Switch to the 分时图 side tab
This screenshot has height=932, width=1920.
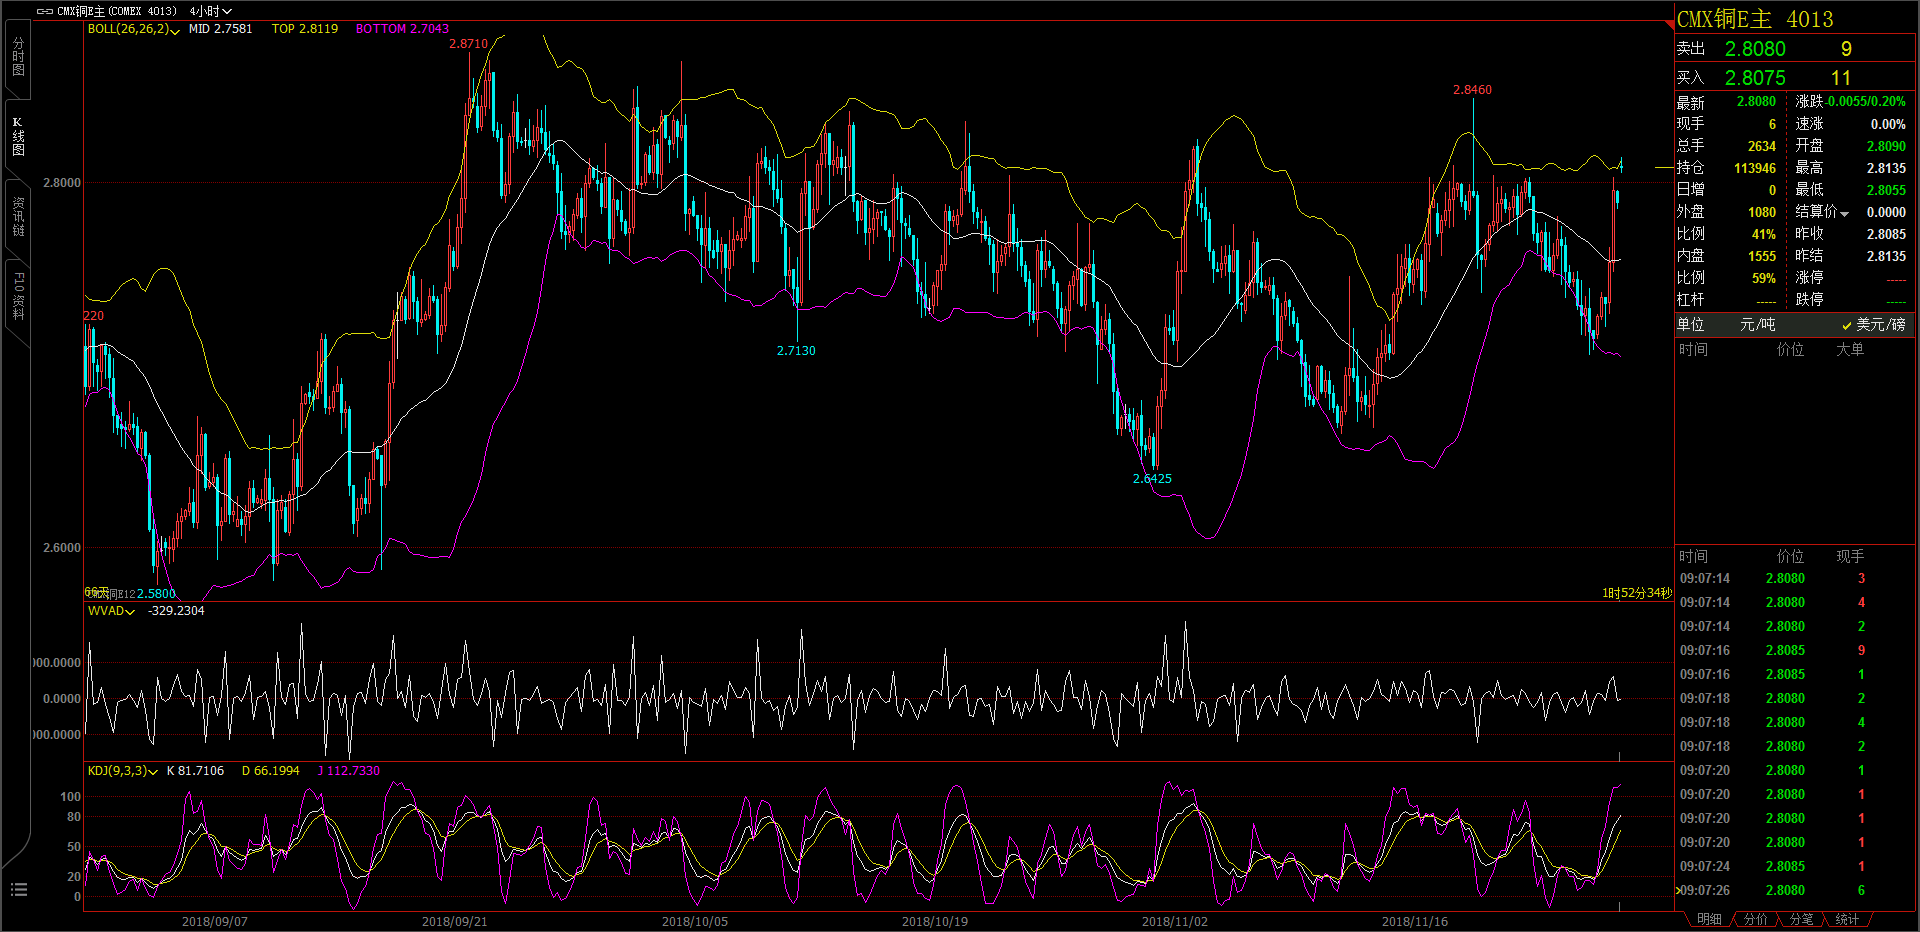(18, 57)
